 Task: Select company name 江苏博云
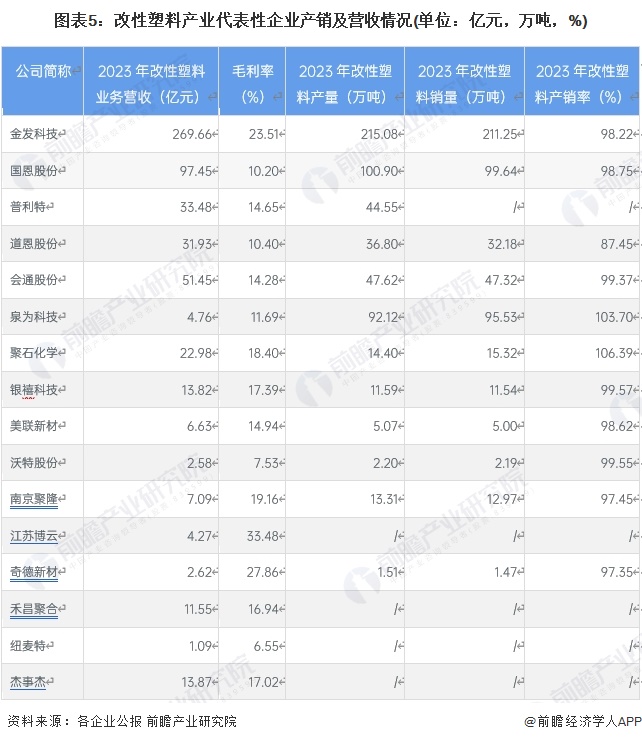34,536
